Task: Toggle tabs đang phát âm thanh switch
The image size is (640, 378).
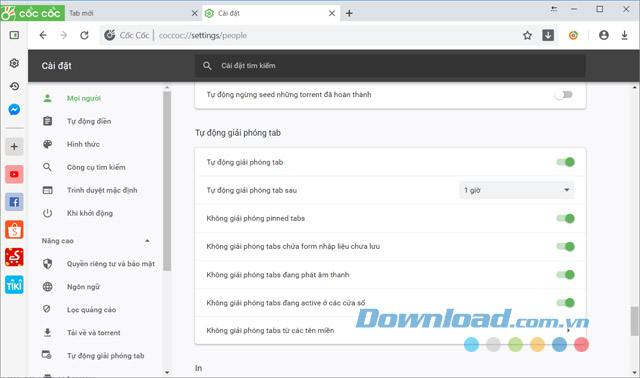Action: tap(566, 275)
